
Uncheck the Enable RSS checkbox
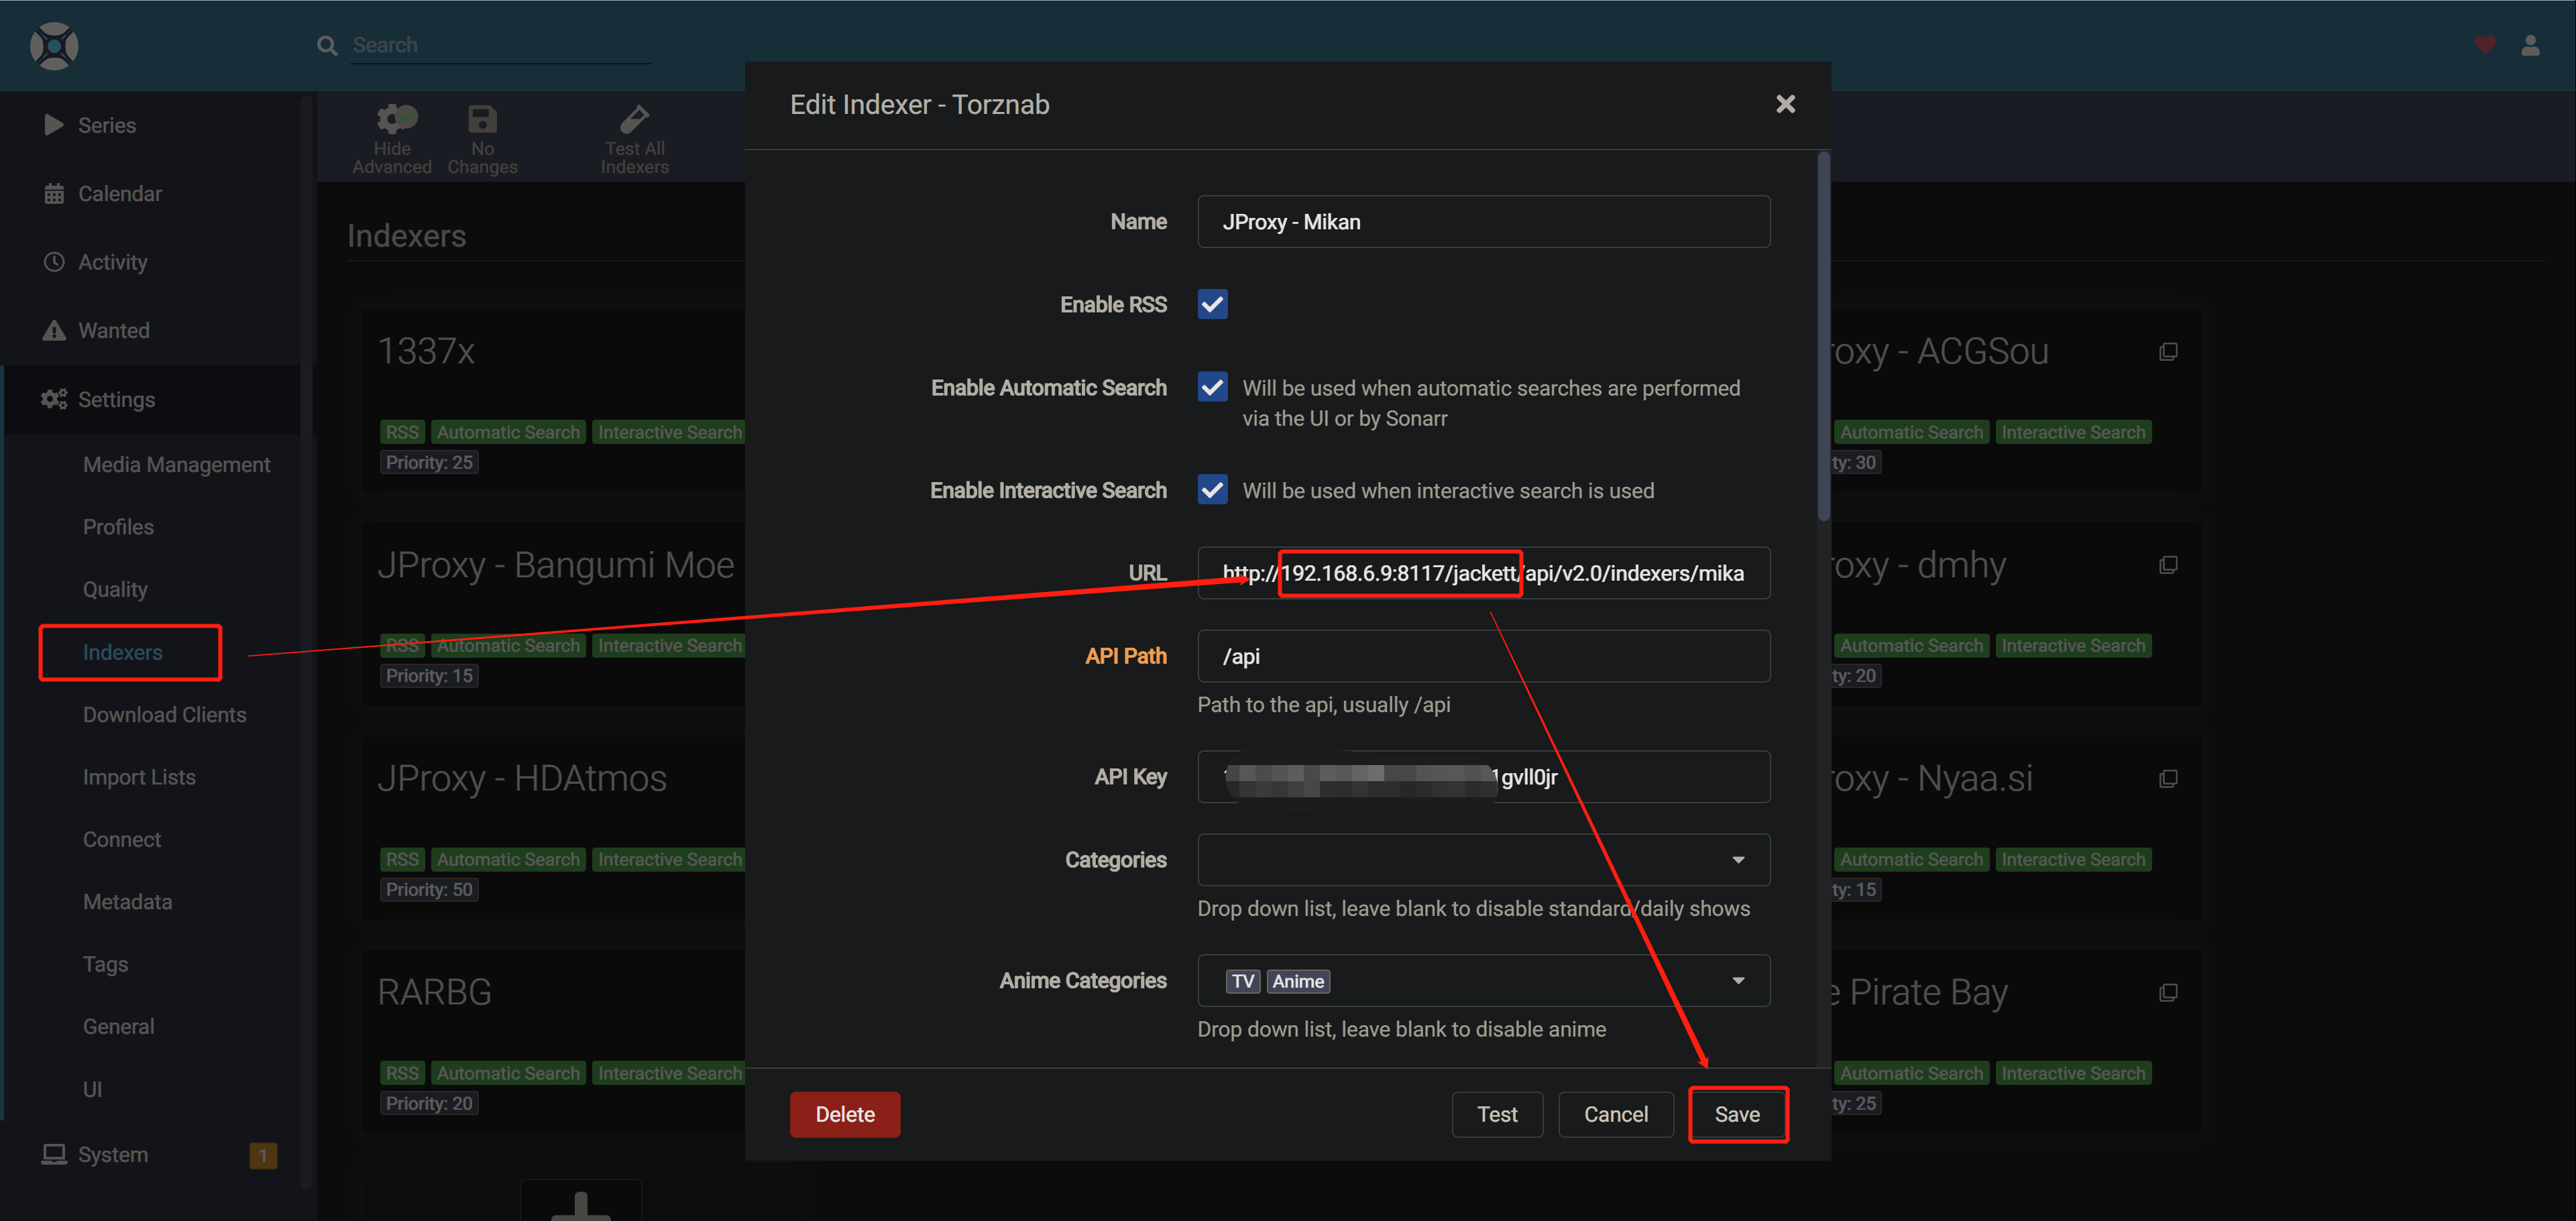tap(1212, 304)
